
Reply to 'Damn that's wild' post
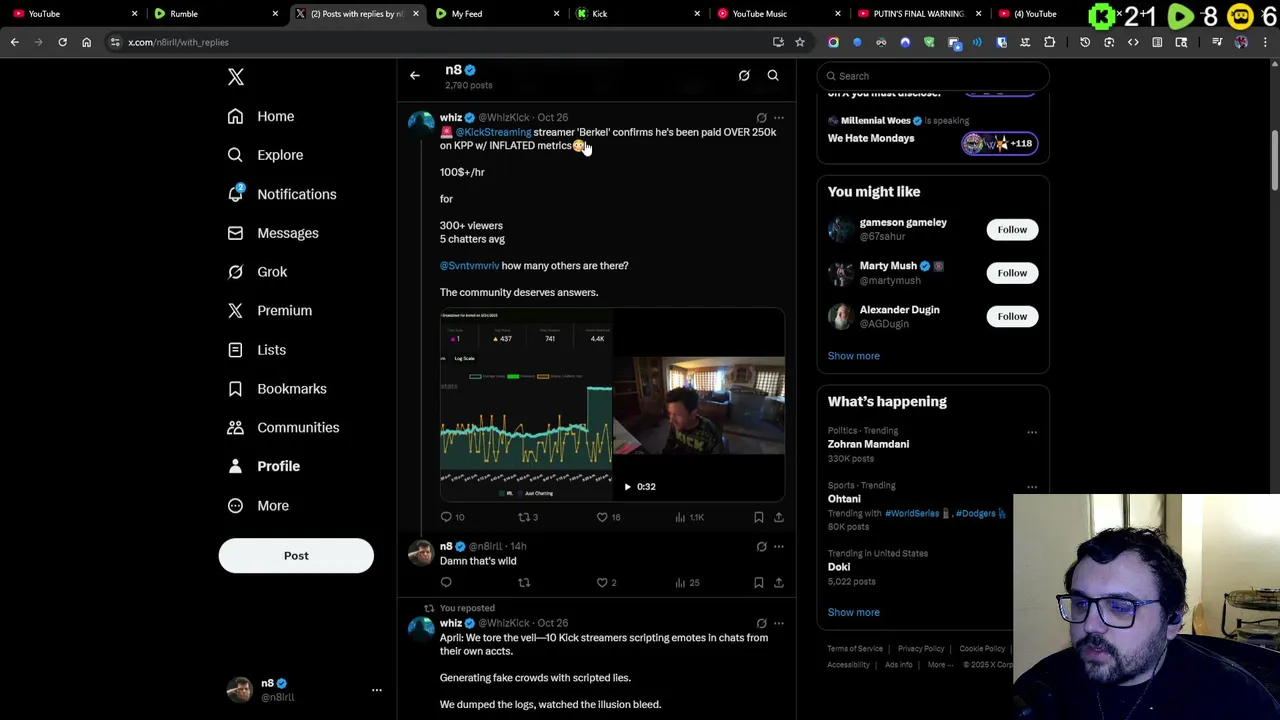pos(446,583)
